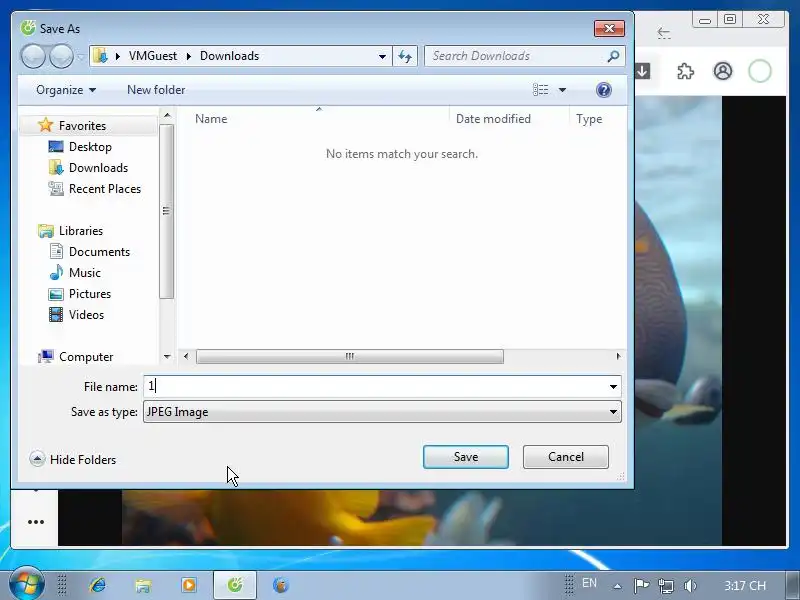Select Downloads under Favorites
This screenshot has height=600, width=800.
point(98,168)
